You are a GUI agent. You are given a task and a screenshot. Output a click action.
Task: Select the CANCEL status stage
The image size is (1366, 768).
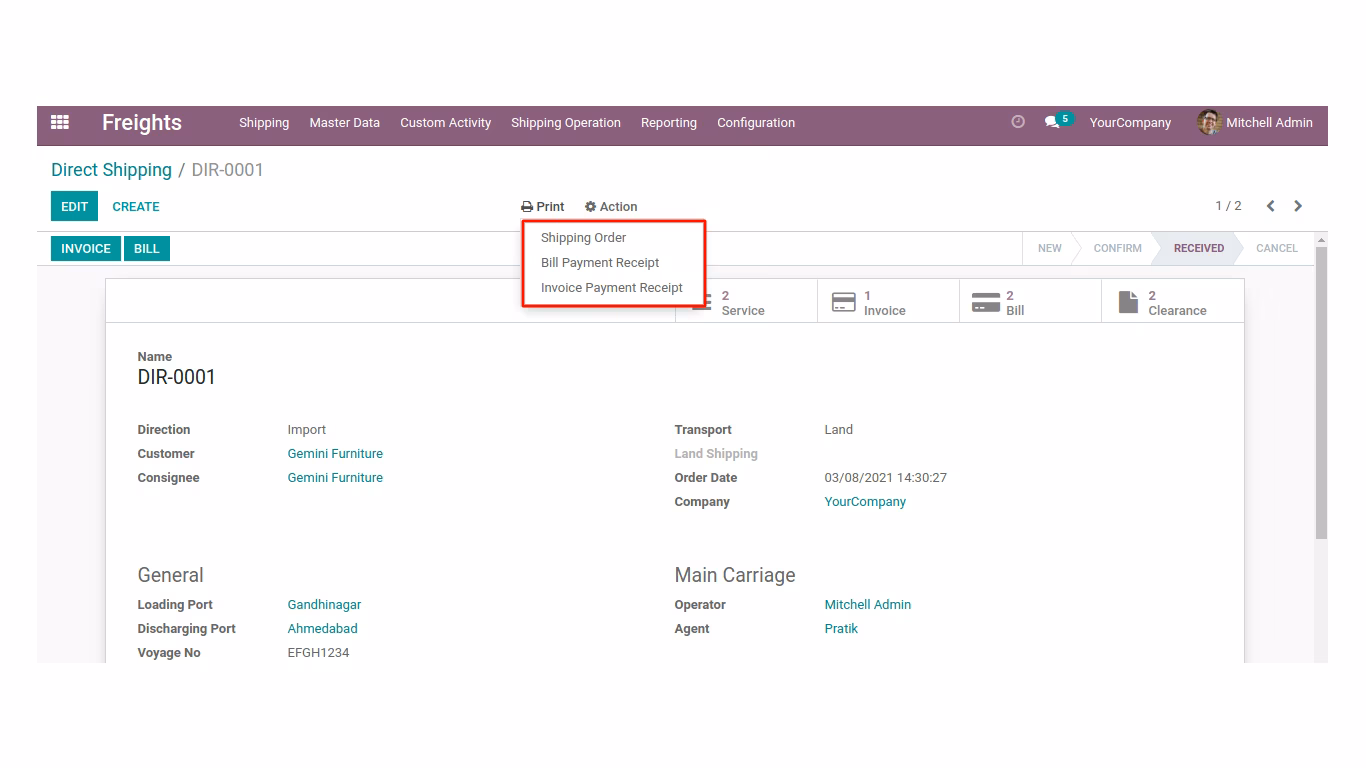[x=1277, y=248]
